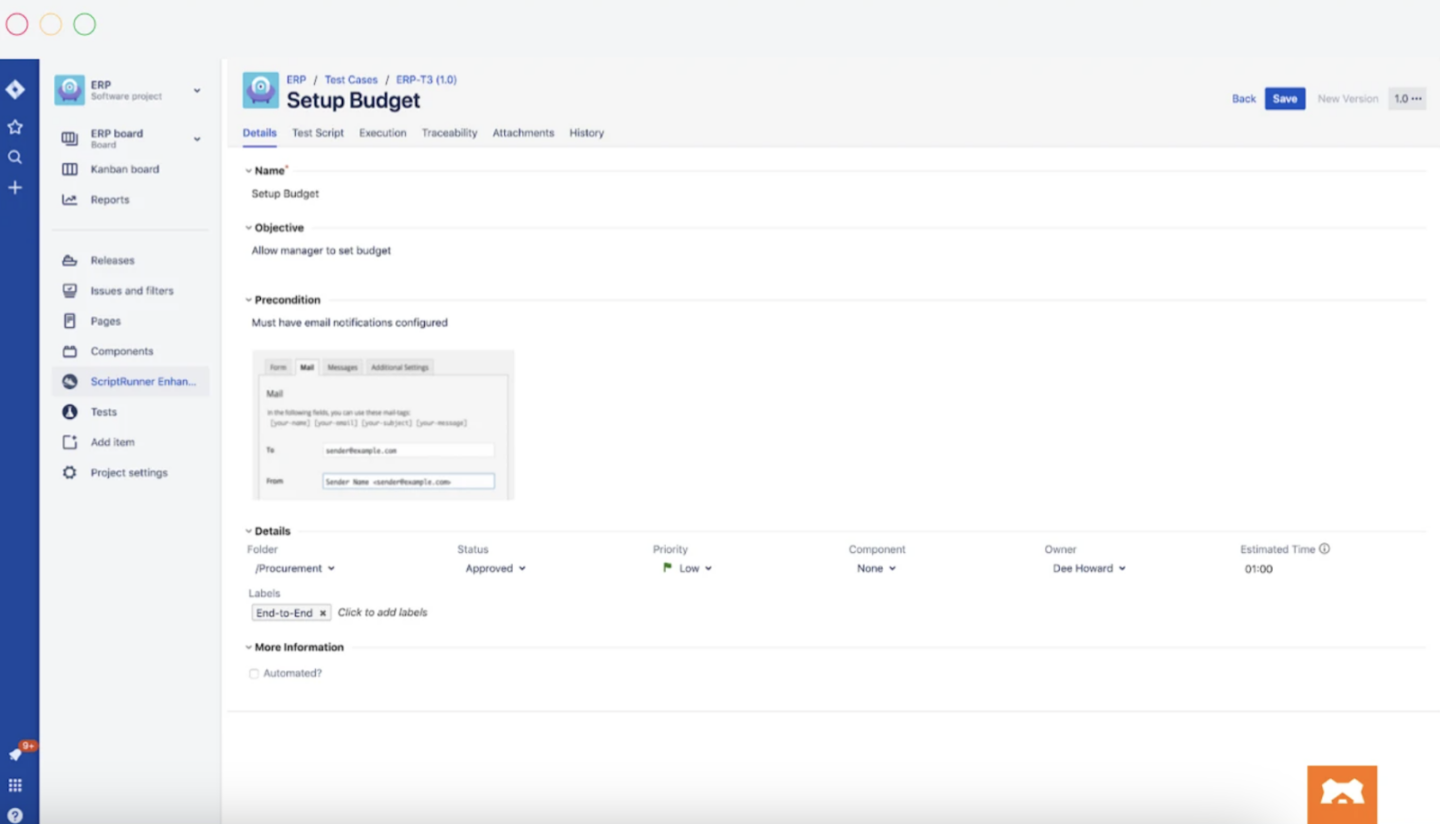This screenshot has height=824, width=1440.
Task: Open the version 1.0 ellipsis menu
Action: tap(1417, 98)
